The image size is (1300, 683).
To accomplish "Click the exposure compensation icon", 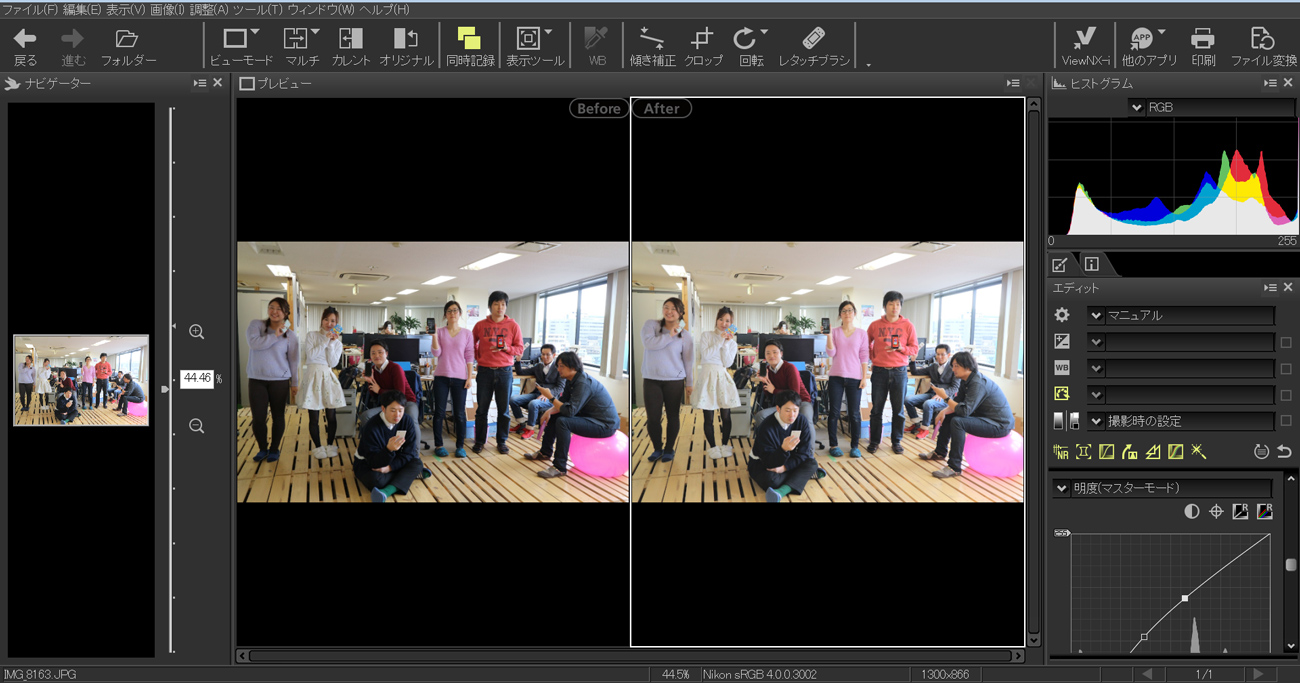I will [x=1062, y=342].
